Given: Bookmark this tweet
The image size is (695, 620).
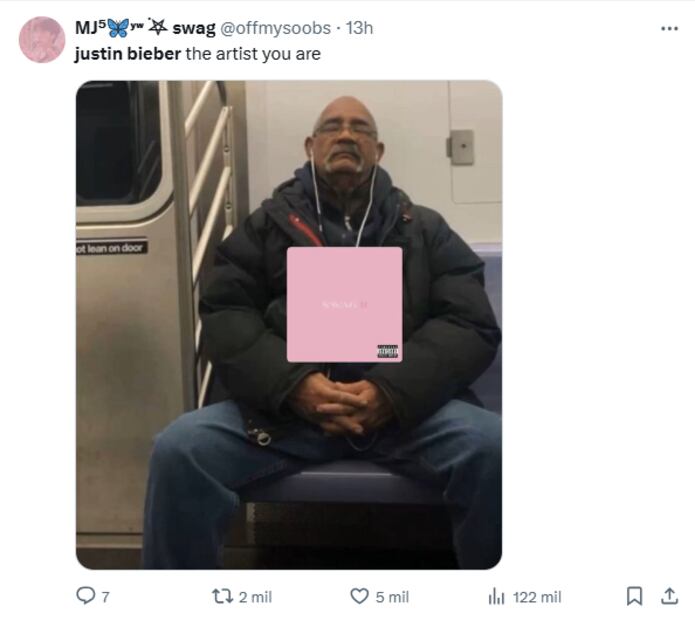Looking at the screenshot, I should (x=634, y=596).
